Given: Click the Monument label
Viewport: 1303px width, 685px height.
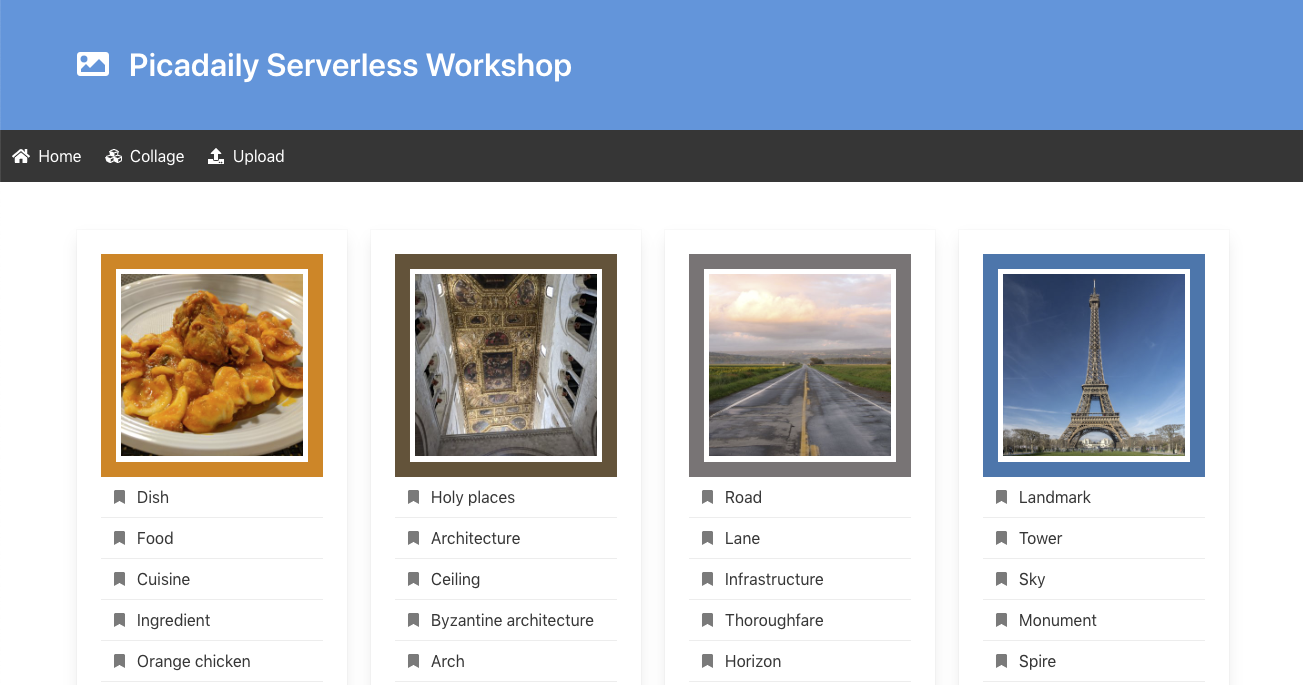Looking at the screenshot, I should coord(1057,620).
